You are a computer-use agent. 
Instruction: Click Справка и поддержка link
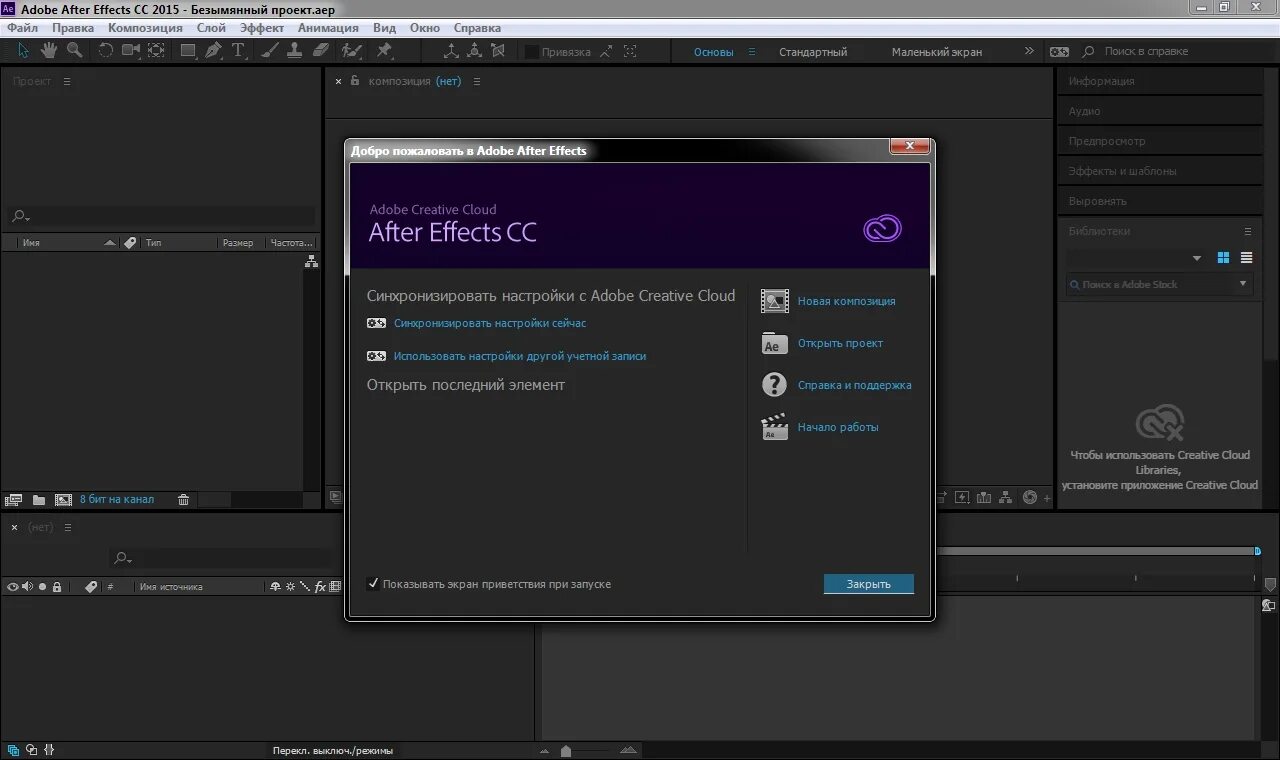[854, 385]
